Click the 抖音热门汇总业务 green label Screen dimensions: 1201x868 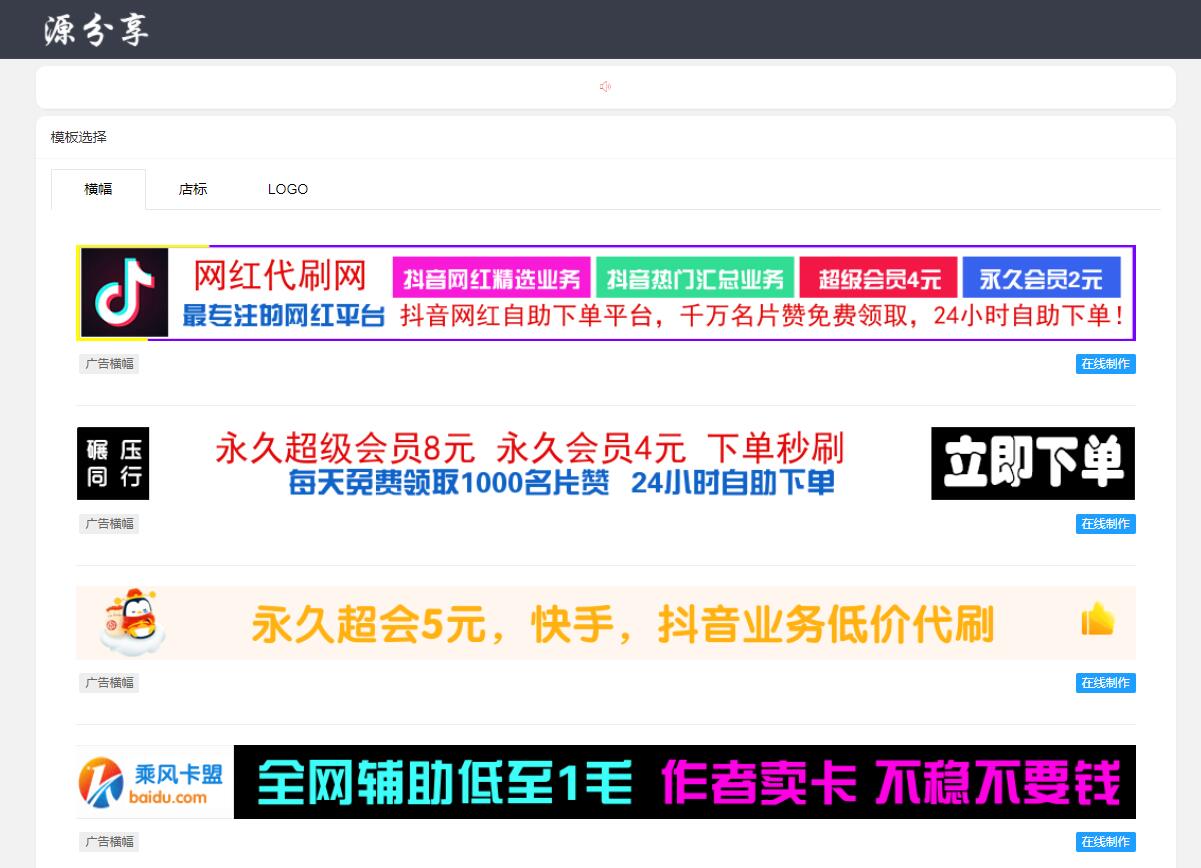695,277
